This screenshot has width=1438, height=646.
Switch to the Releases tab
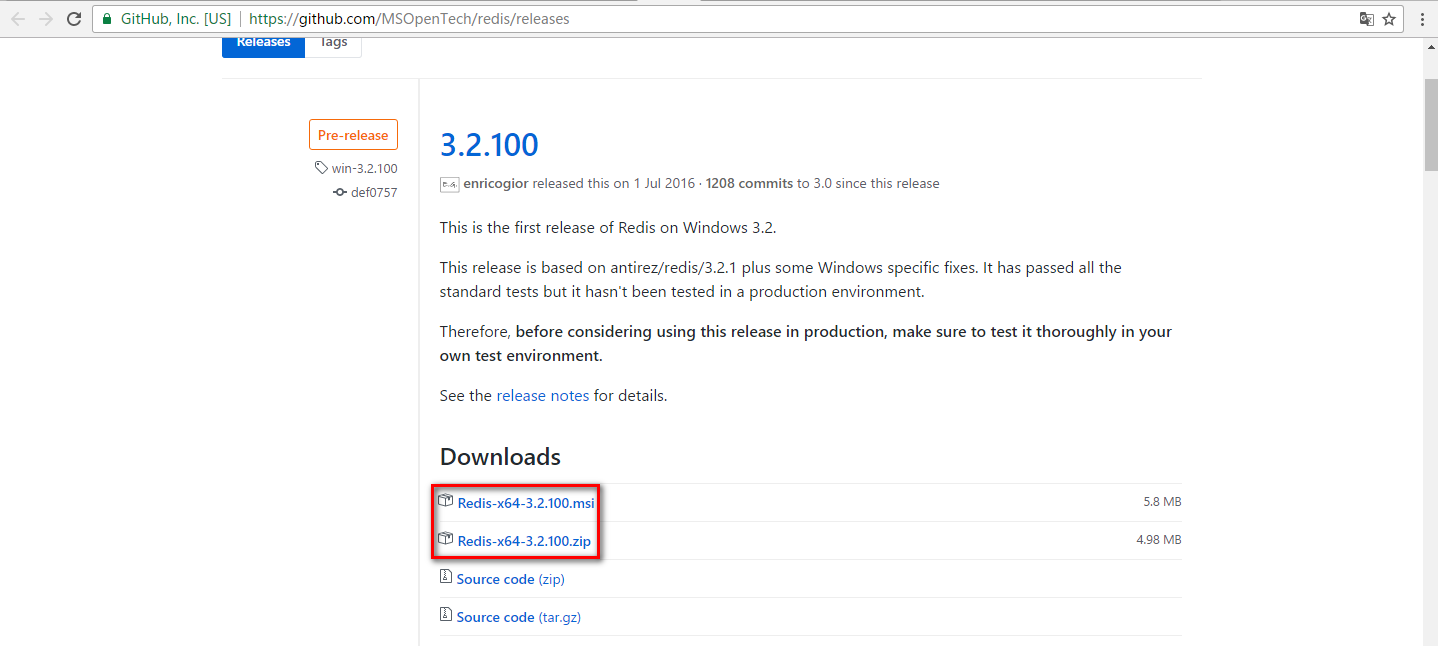coord(264,43)
